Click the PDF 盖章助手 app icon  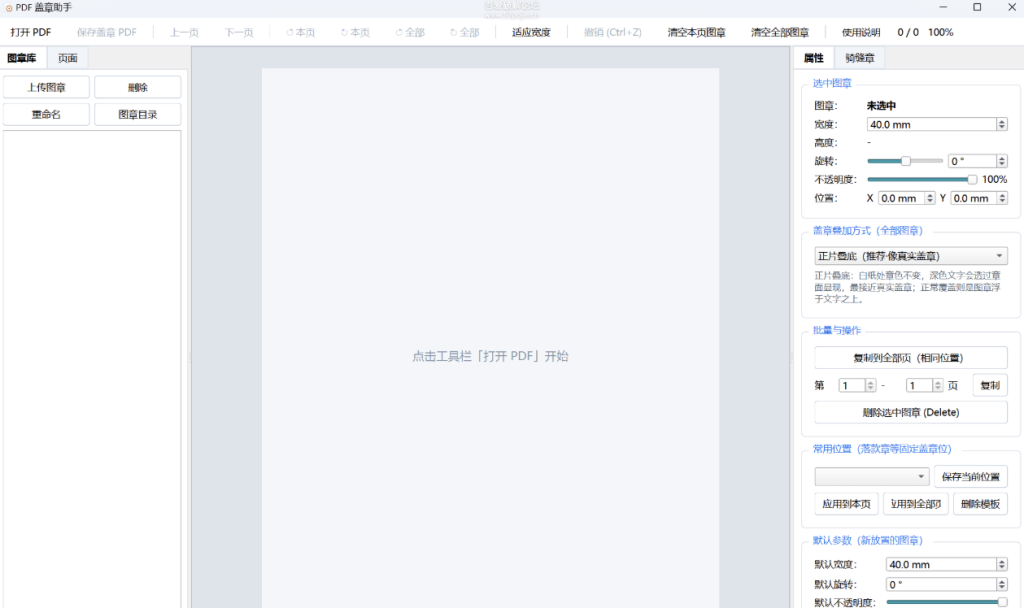click(x=8, y=8)
